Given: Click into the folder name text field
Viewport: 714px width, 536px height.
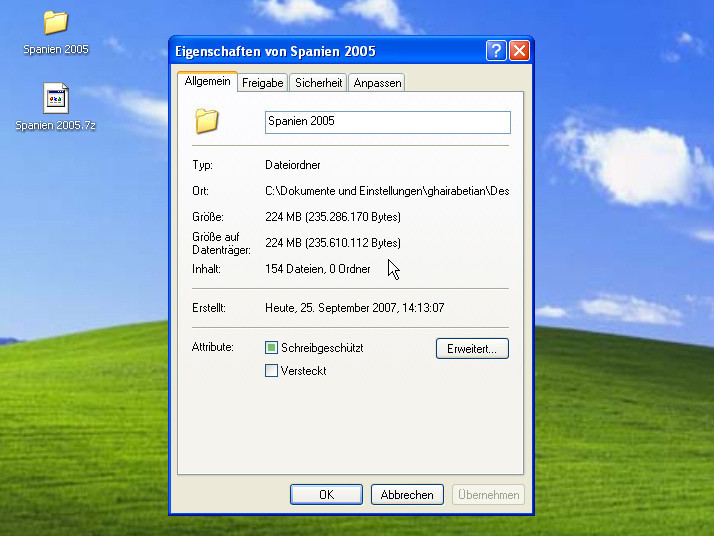Looking at the screenshot, I should (387, 122).
